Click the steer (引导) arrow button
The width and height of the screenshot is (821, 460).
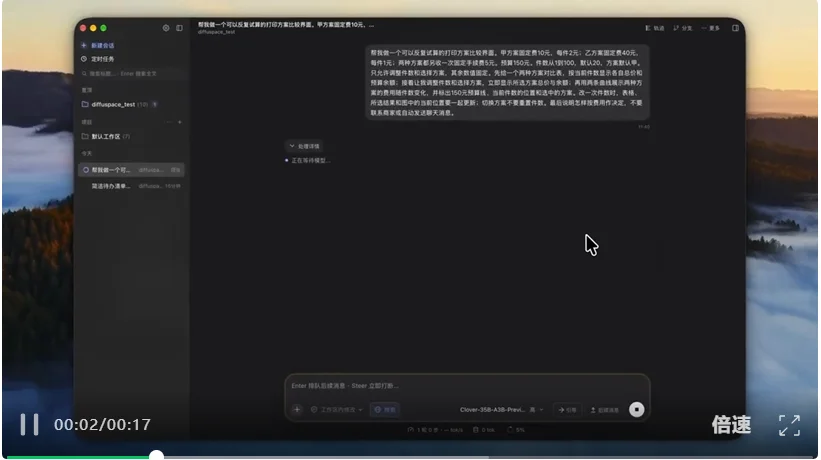[x=567, y=410]
